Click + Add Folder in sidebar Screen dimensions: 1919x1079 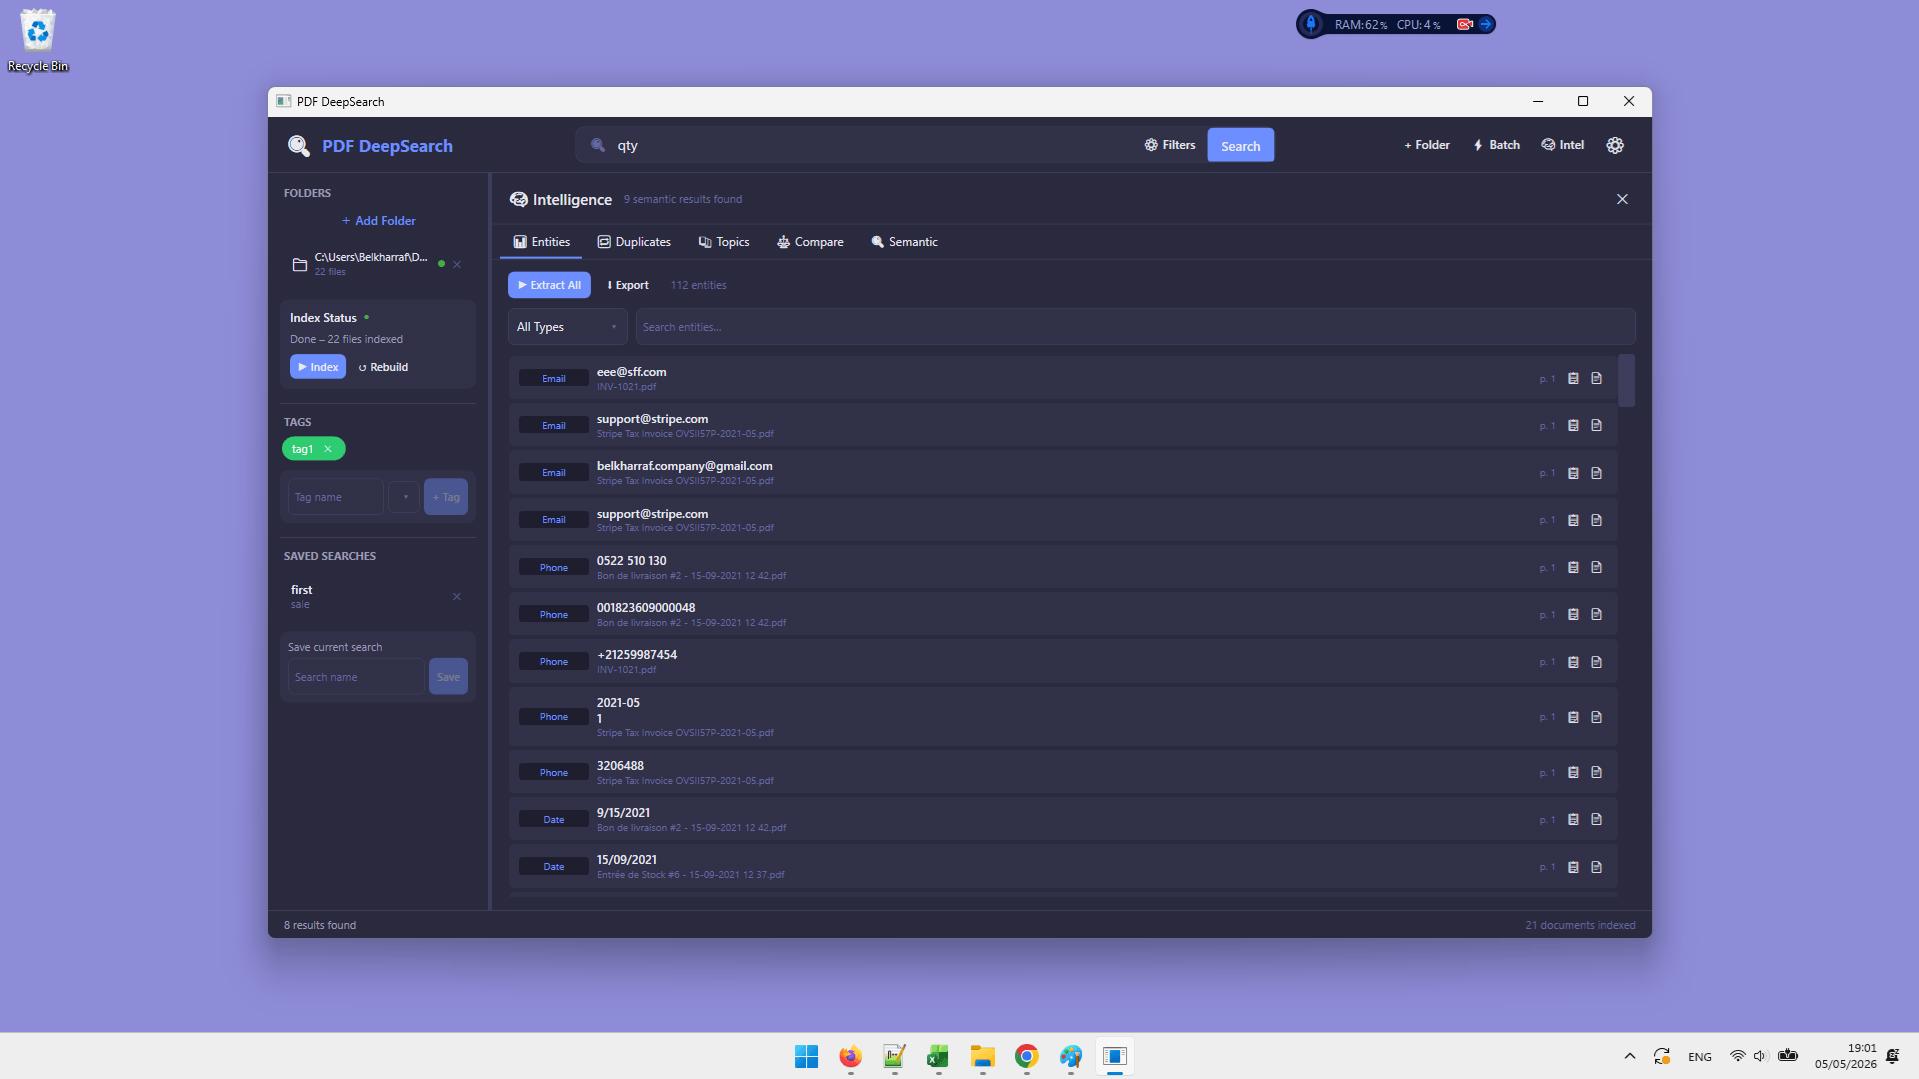point(379,221)
